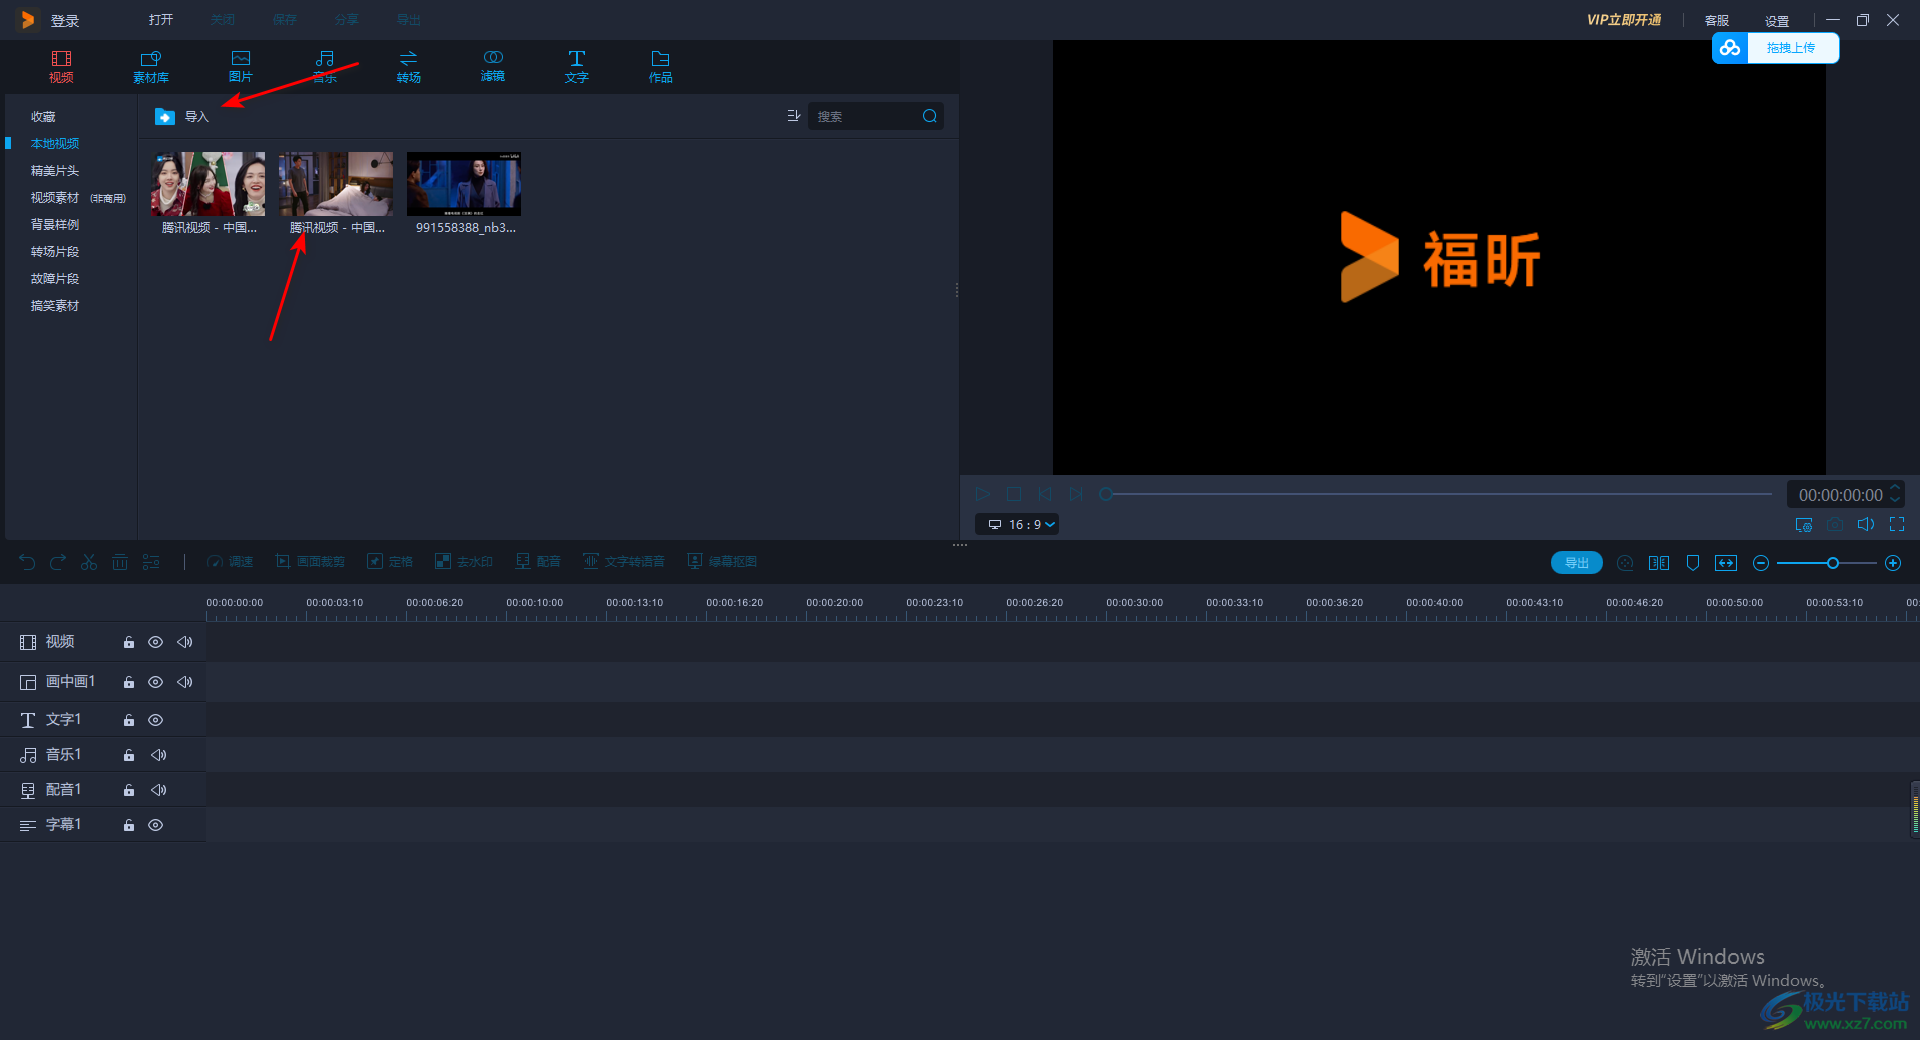Open the 作品 (Projects) tab

click(x=661, y=66)
